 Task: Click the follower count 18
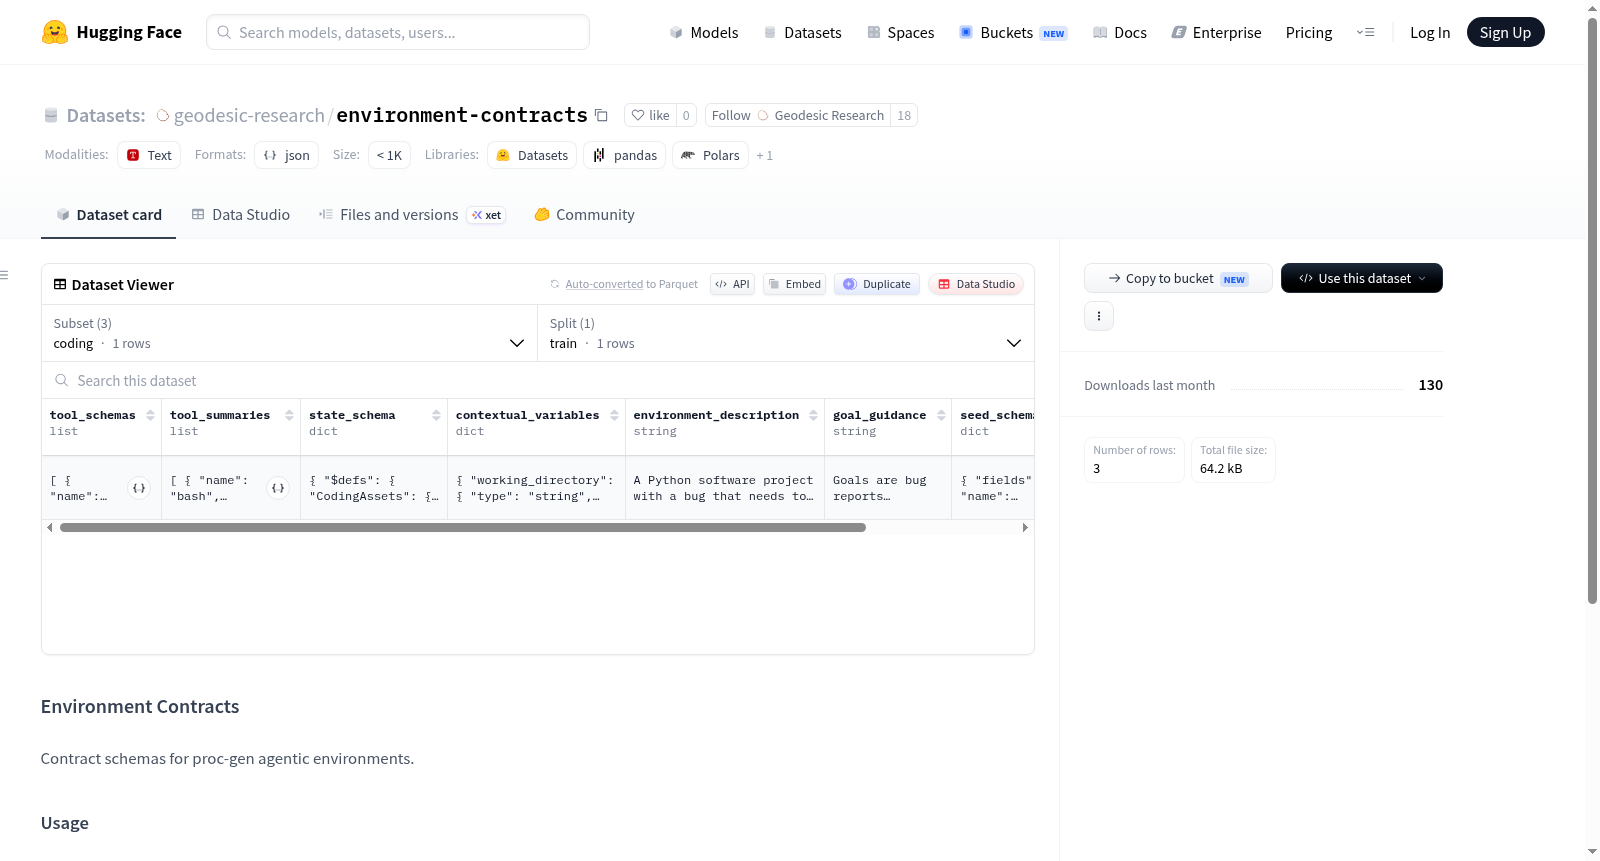tap(904, 115)
